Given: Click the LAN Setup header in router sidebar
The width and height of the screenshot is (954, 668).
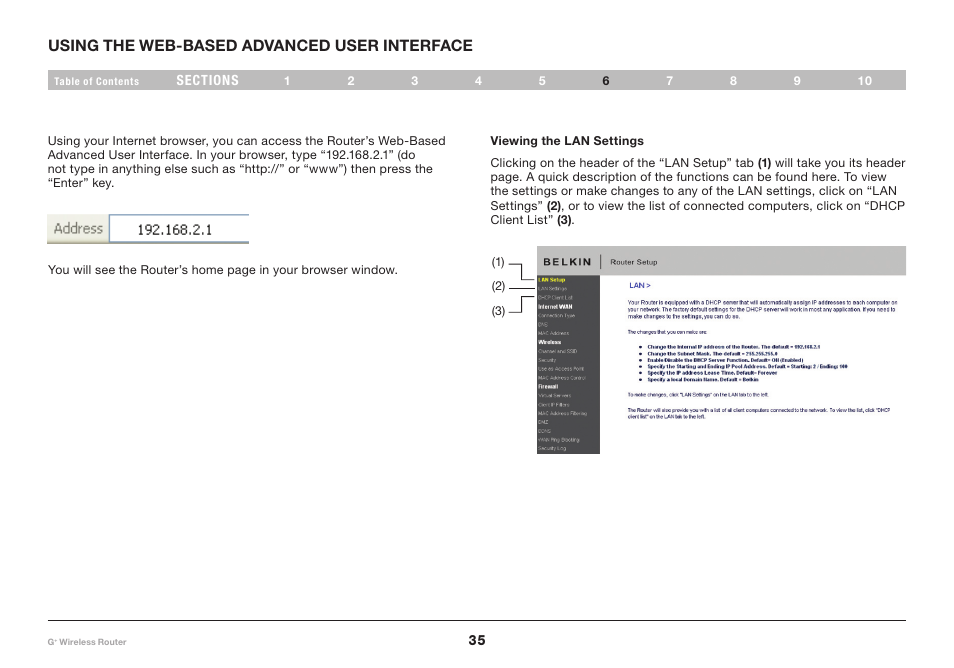Looking at the screenshot, I should pyautogui.click(x=552, y=280).
